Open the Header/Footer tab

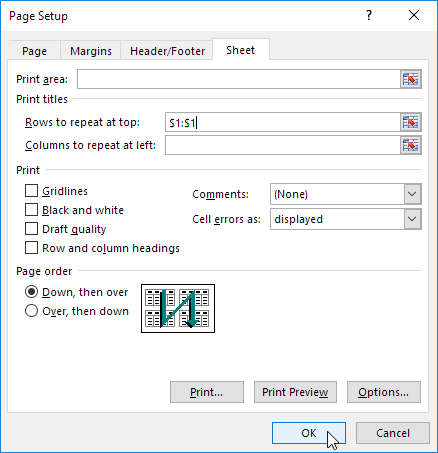pos(167,51)
